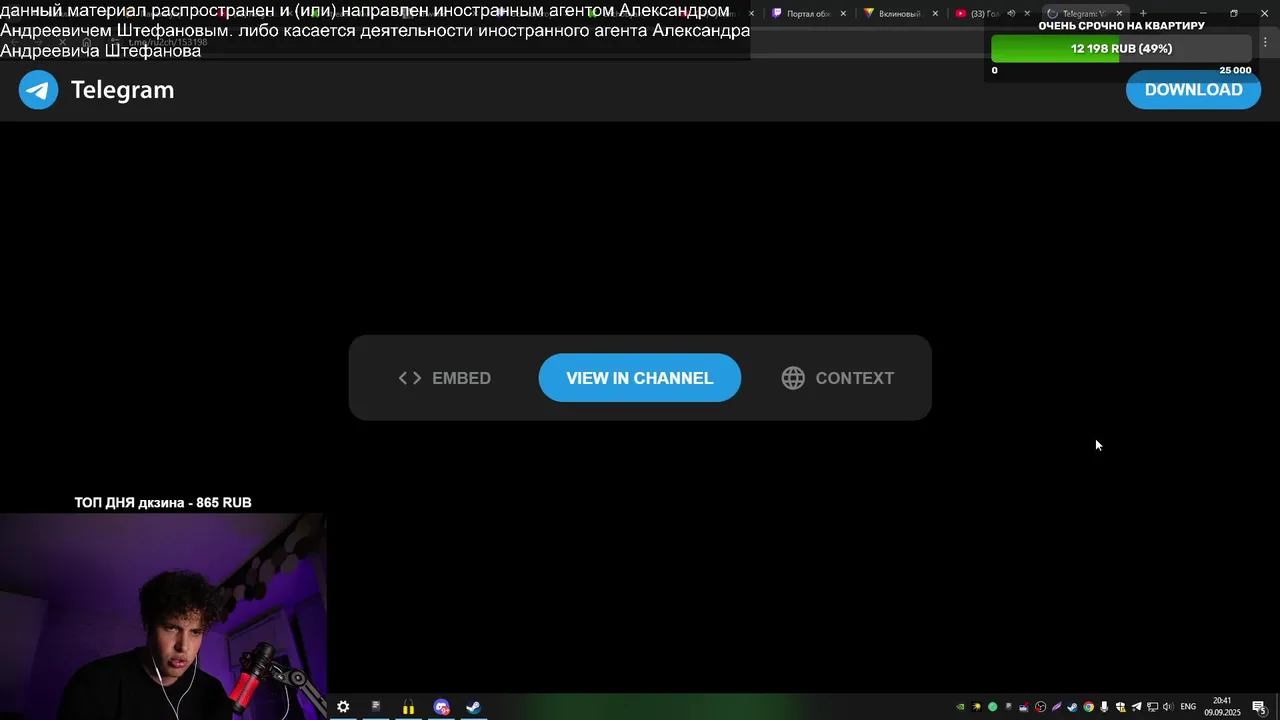This screenshot has height=720, width=1280.
Task: Click the embed code brackets icon
Action: tap(410, 378)
